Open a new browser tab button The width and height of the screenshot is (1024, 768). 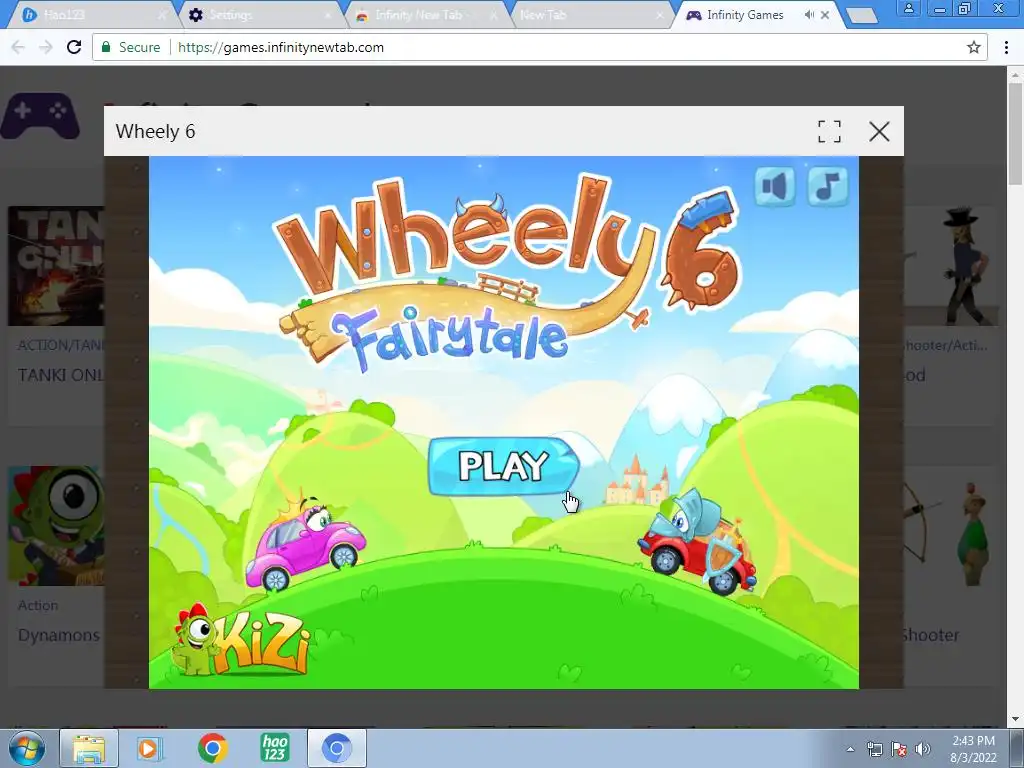coord(861,16)
